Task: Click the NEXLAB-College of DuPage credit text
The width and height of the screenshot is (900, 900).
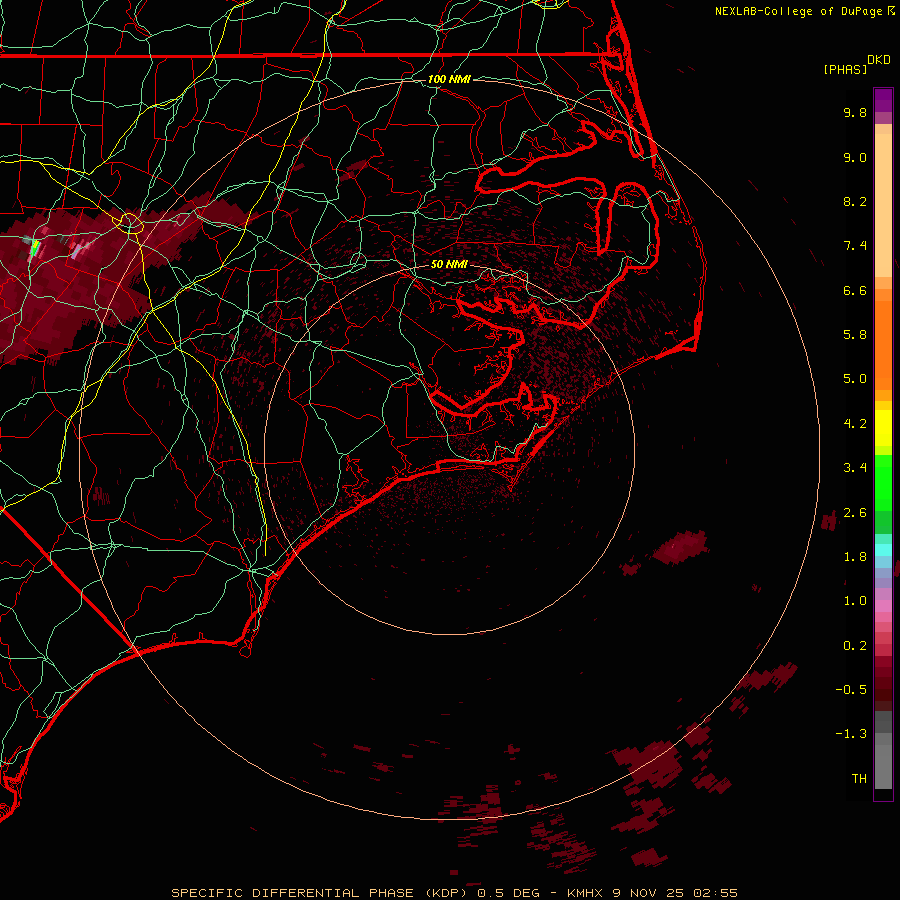Action: point(799,11)
